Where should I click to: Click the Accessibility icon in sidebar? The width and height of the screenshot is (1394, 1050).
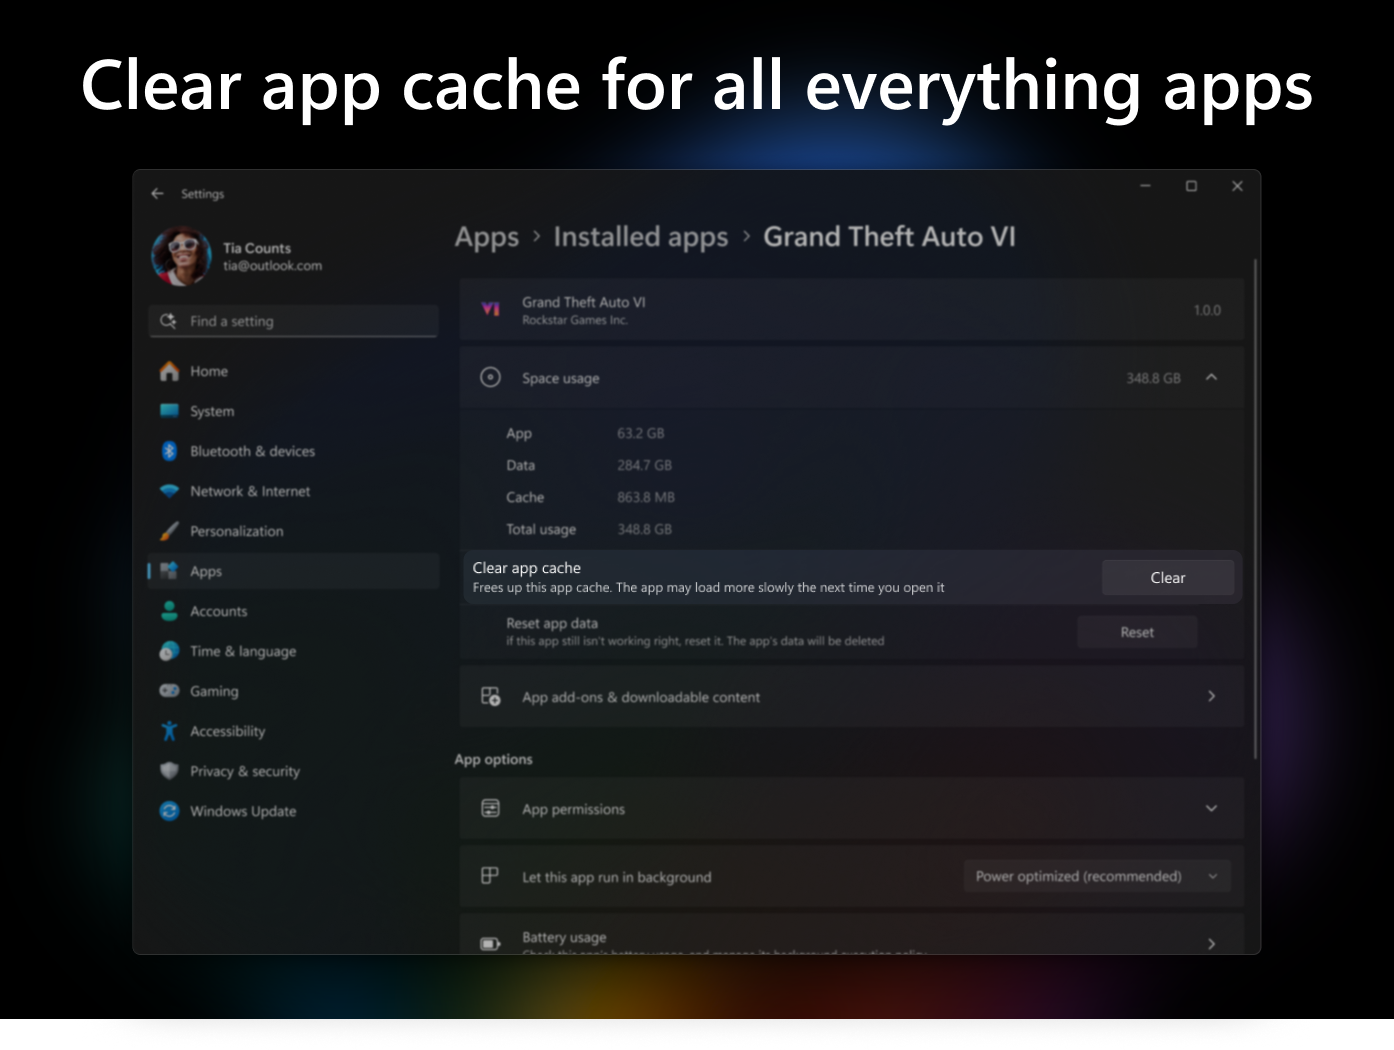169,731
